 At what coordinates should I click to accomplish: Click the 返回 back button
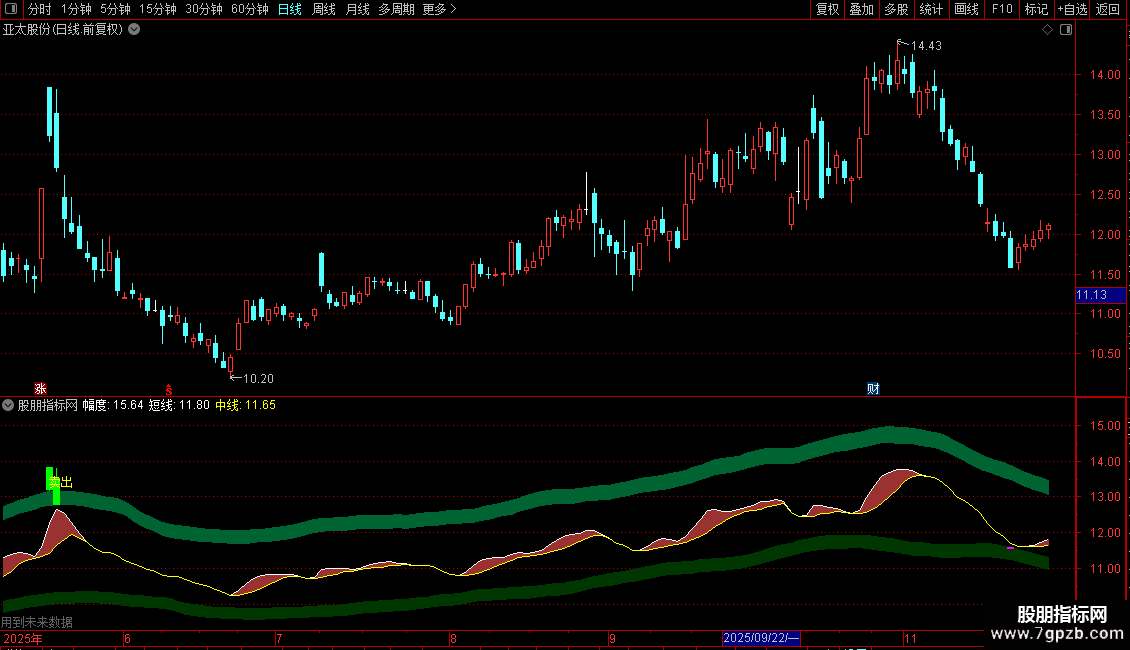click(x=1108, y=9)
